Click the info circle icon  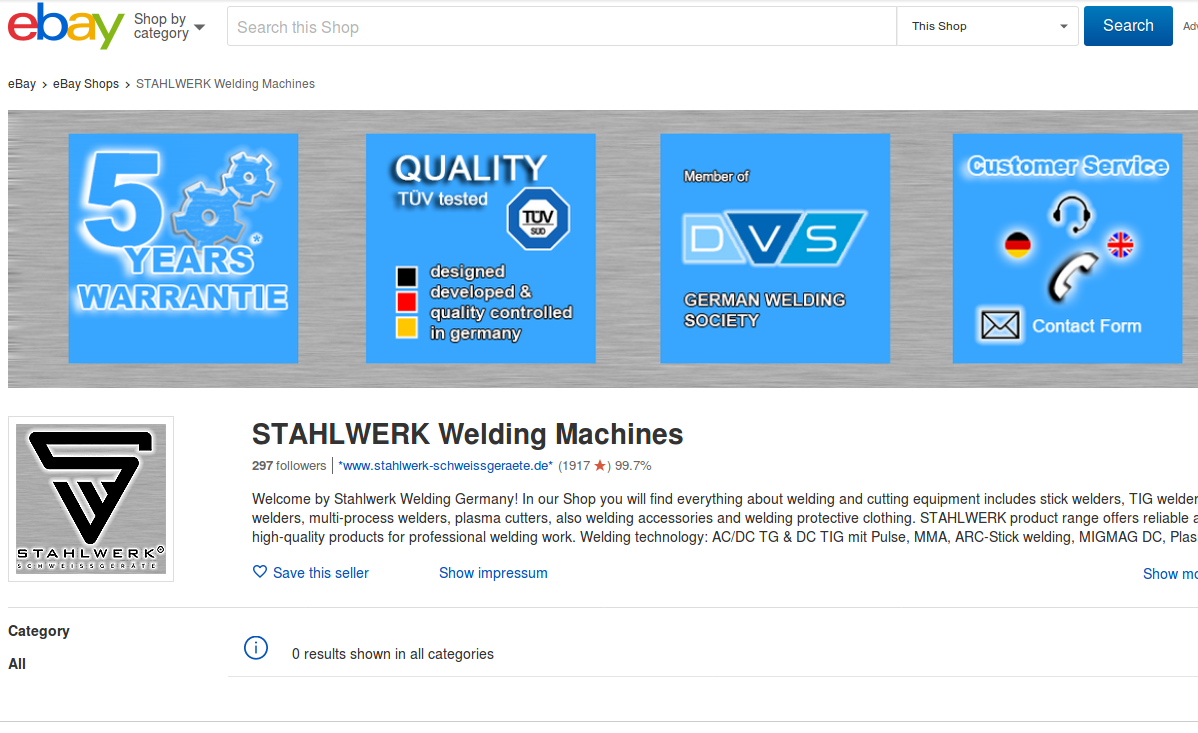click(x=256, y=648)
